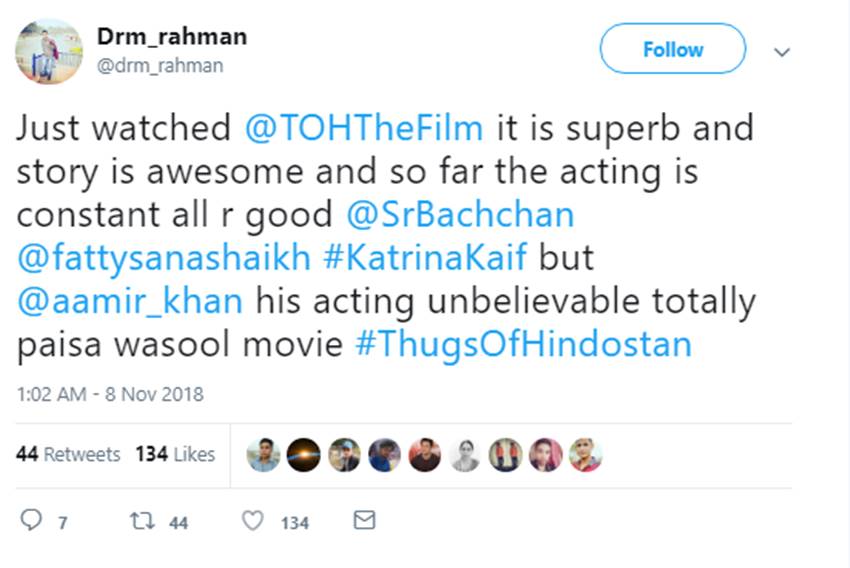Open the #ThugsOfHindostan hashtag
Viewport: 850px width, 568px height.
523,345
